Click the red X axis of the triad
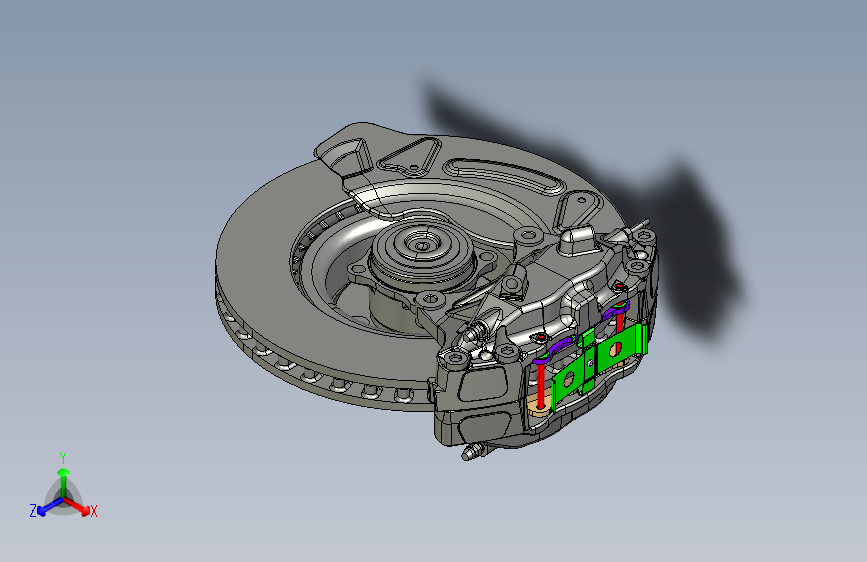This screenshot has height=562, width=867. tap(77, 506)
